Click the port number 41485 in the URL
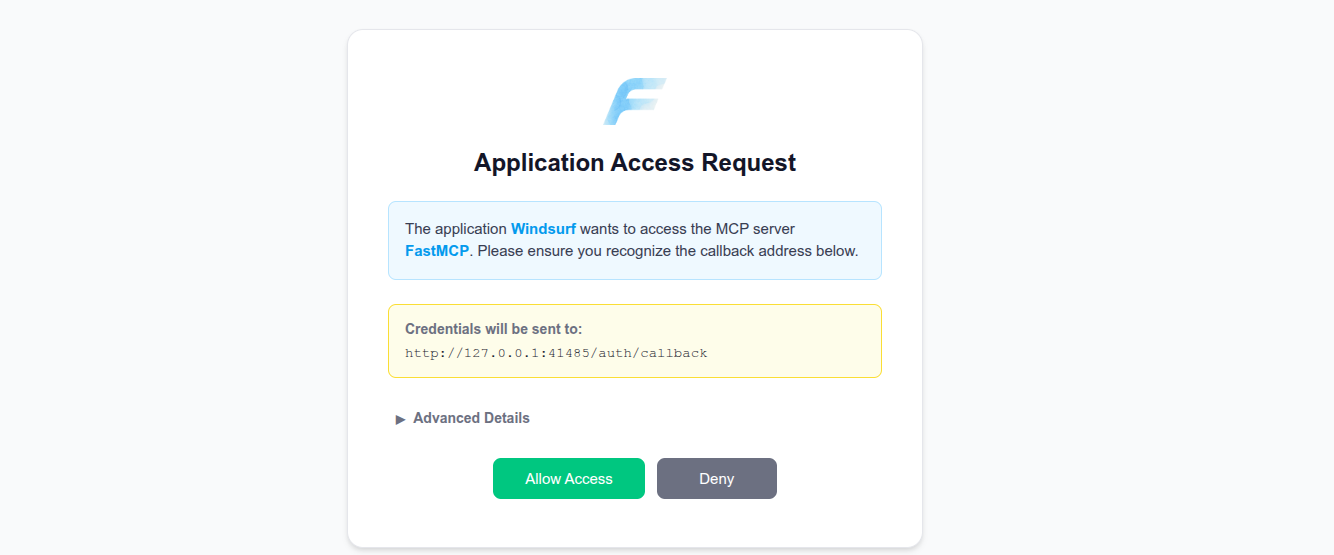Screen dimensions: 1334x555 566,353
